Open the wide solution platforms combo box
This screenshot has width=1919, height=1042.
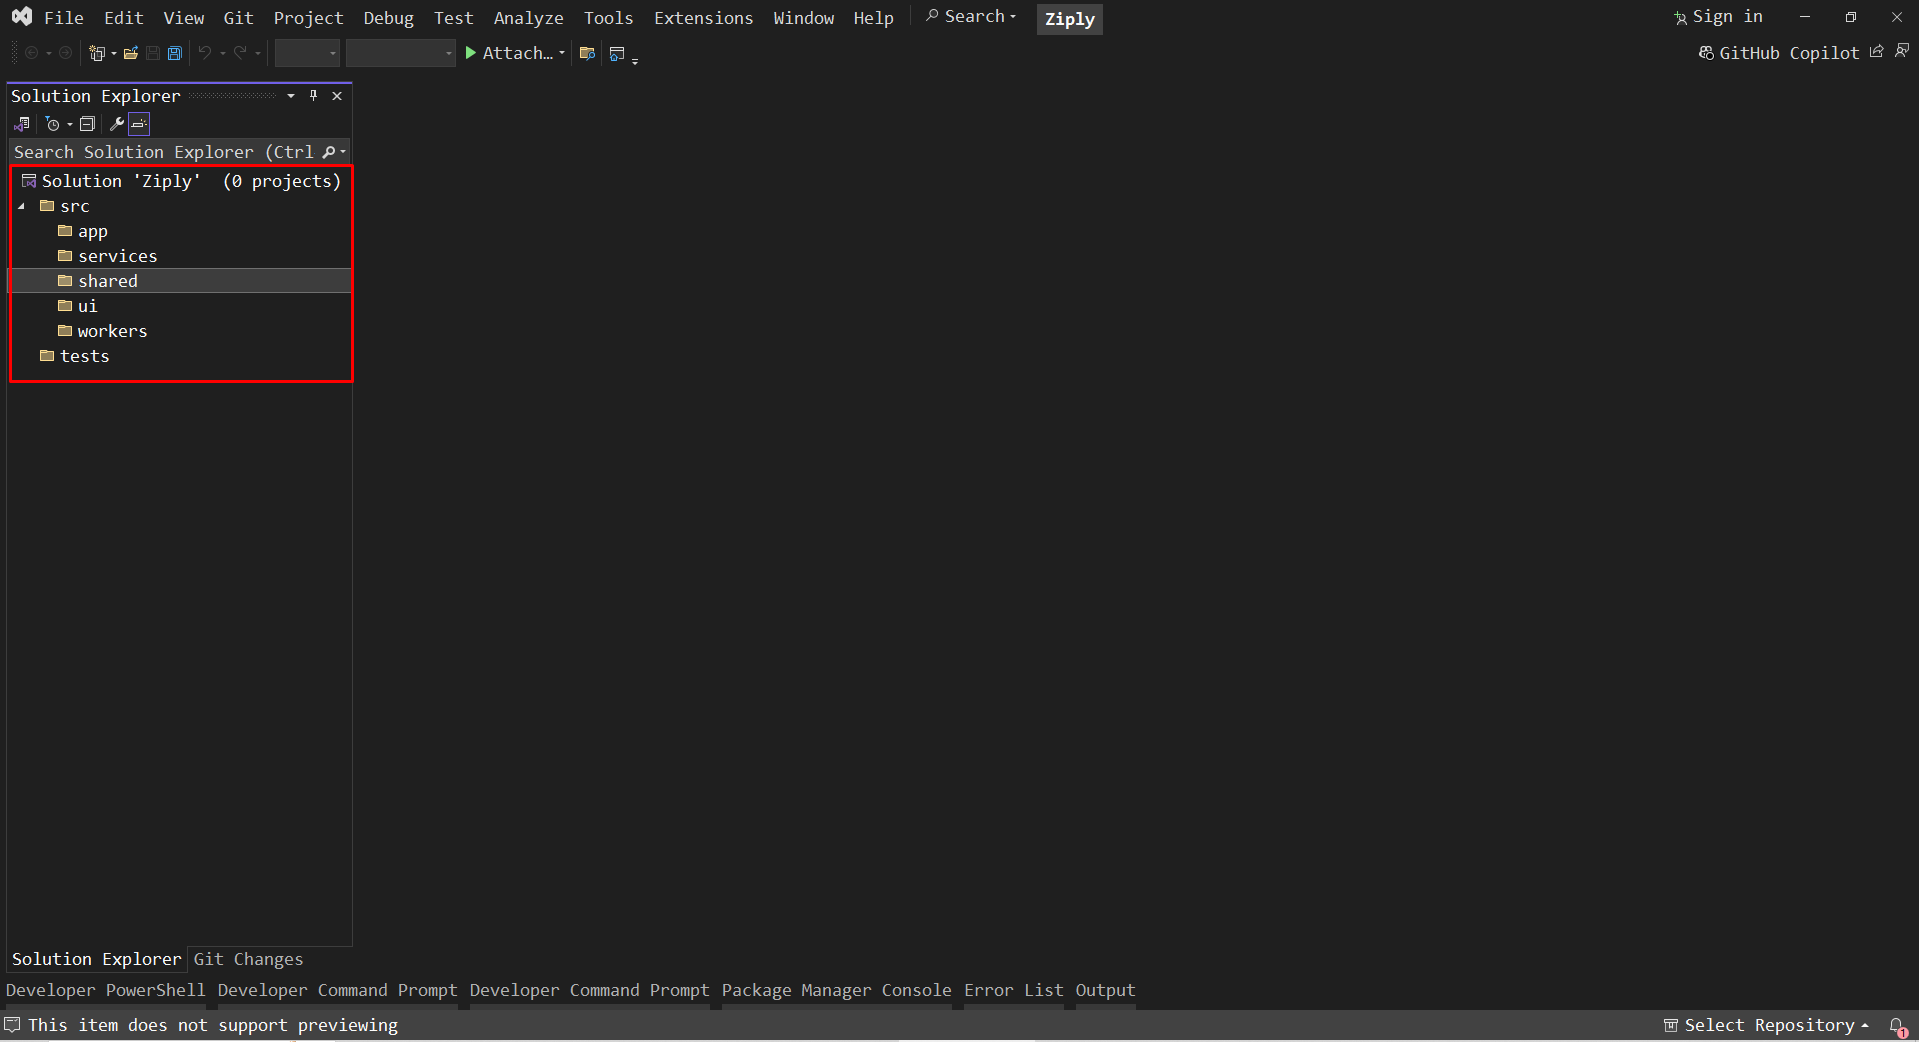(401, 53)
